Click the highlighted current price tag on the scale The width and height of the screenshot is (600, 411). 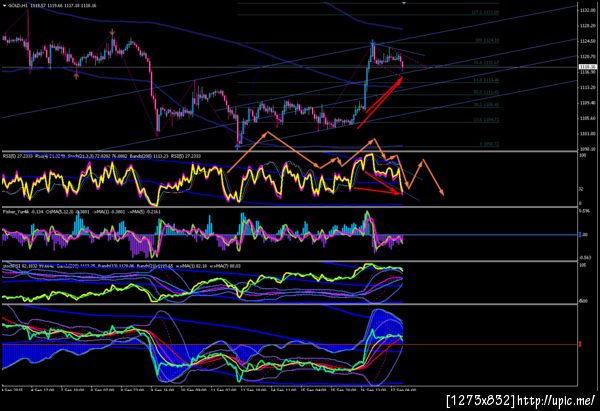pyautogui.click(x=588, y=67)
